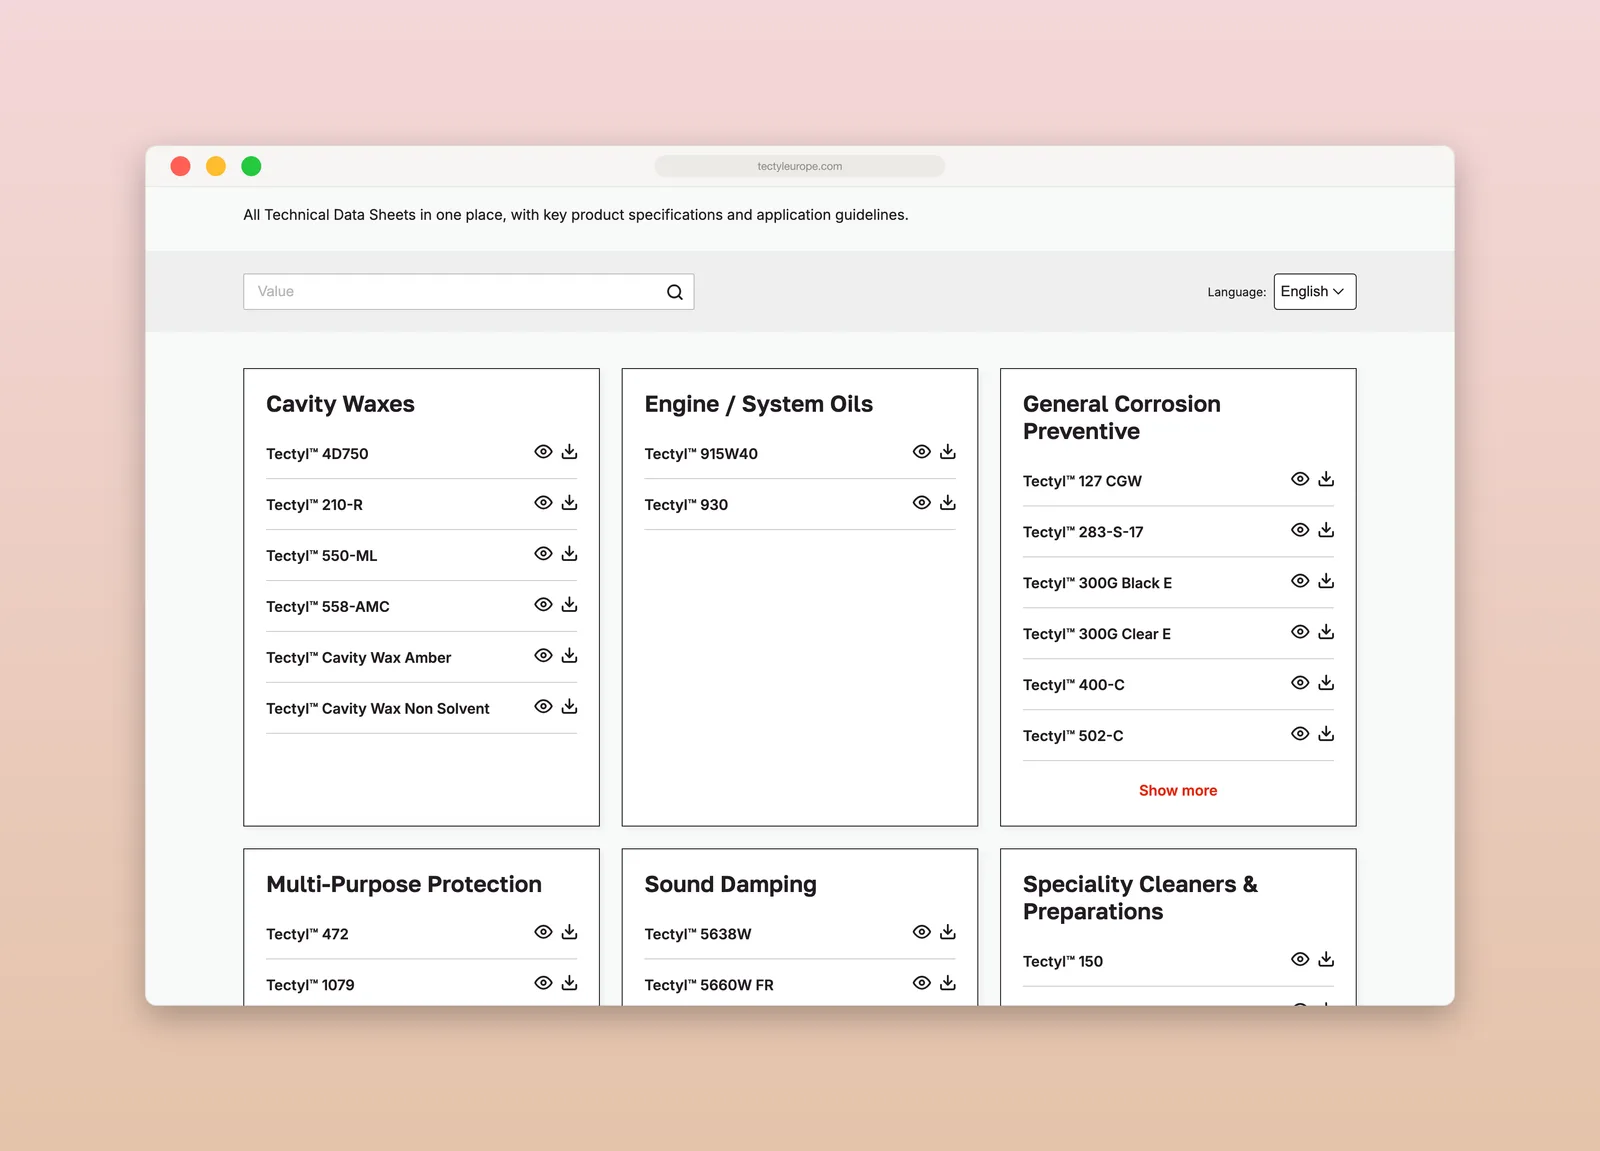
Task: Download the Tectyl 4D750 data sheet
Action: (569, 452)
